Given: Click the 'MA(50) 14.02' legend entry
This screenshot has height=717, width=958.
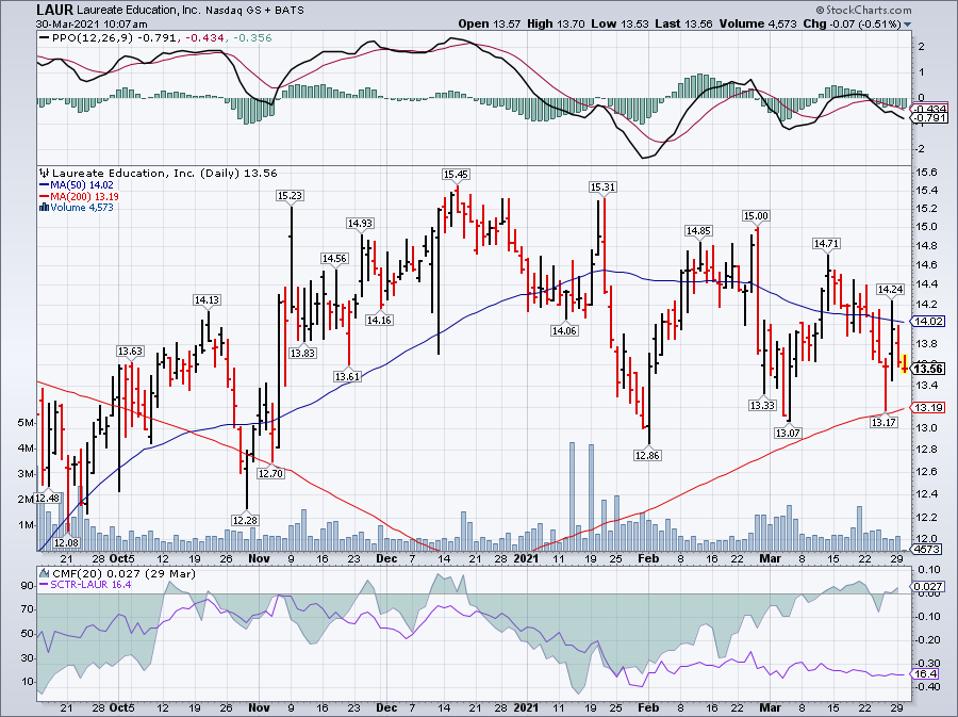Looking at the screenshot, I should [82, 185].
